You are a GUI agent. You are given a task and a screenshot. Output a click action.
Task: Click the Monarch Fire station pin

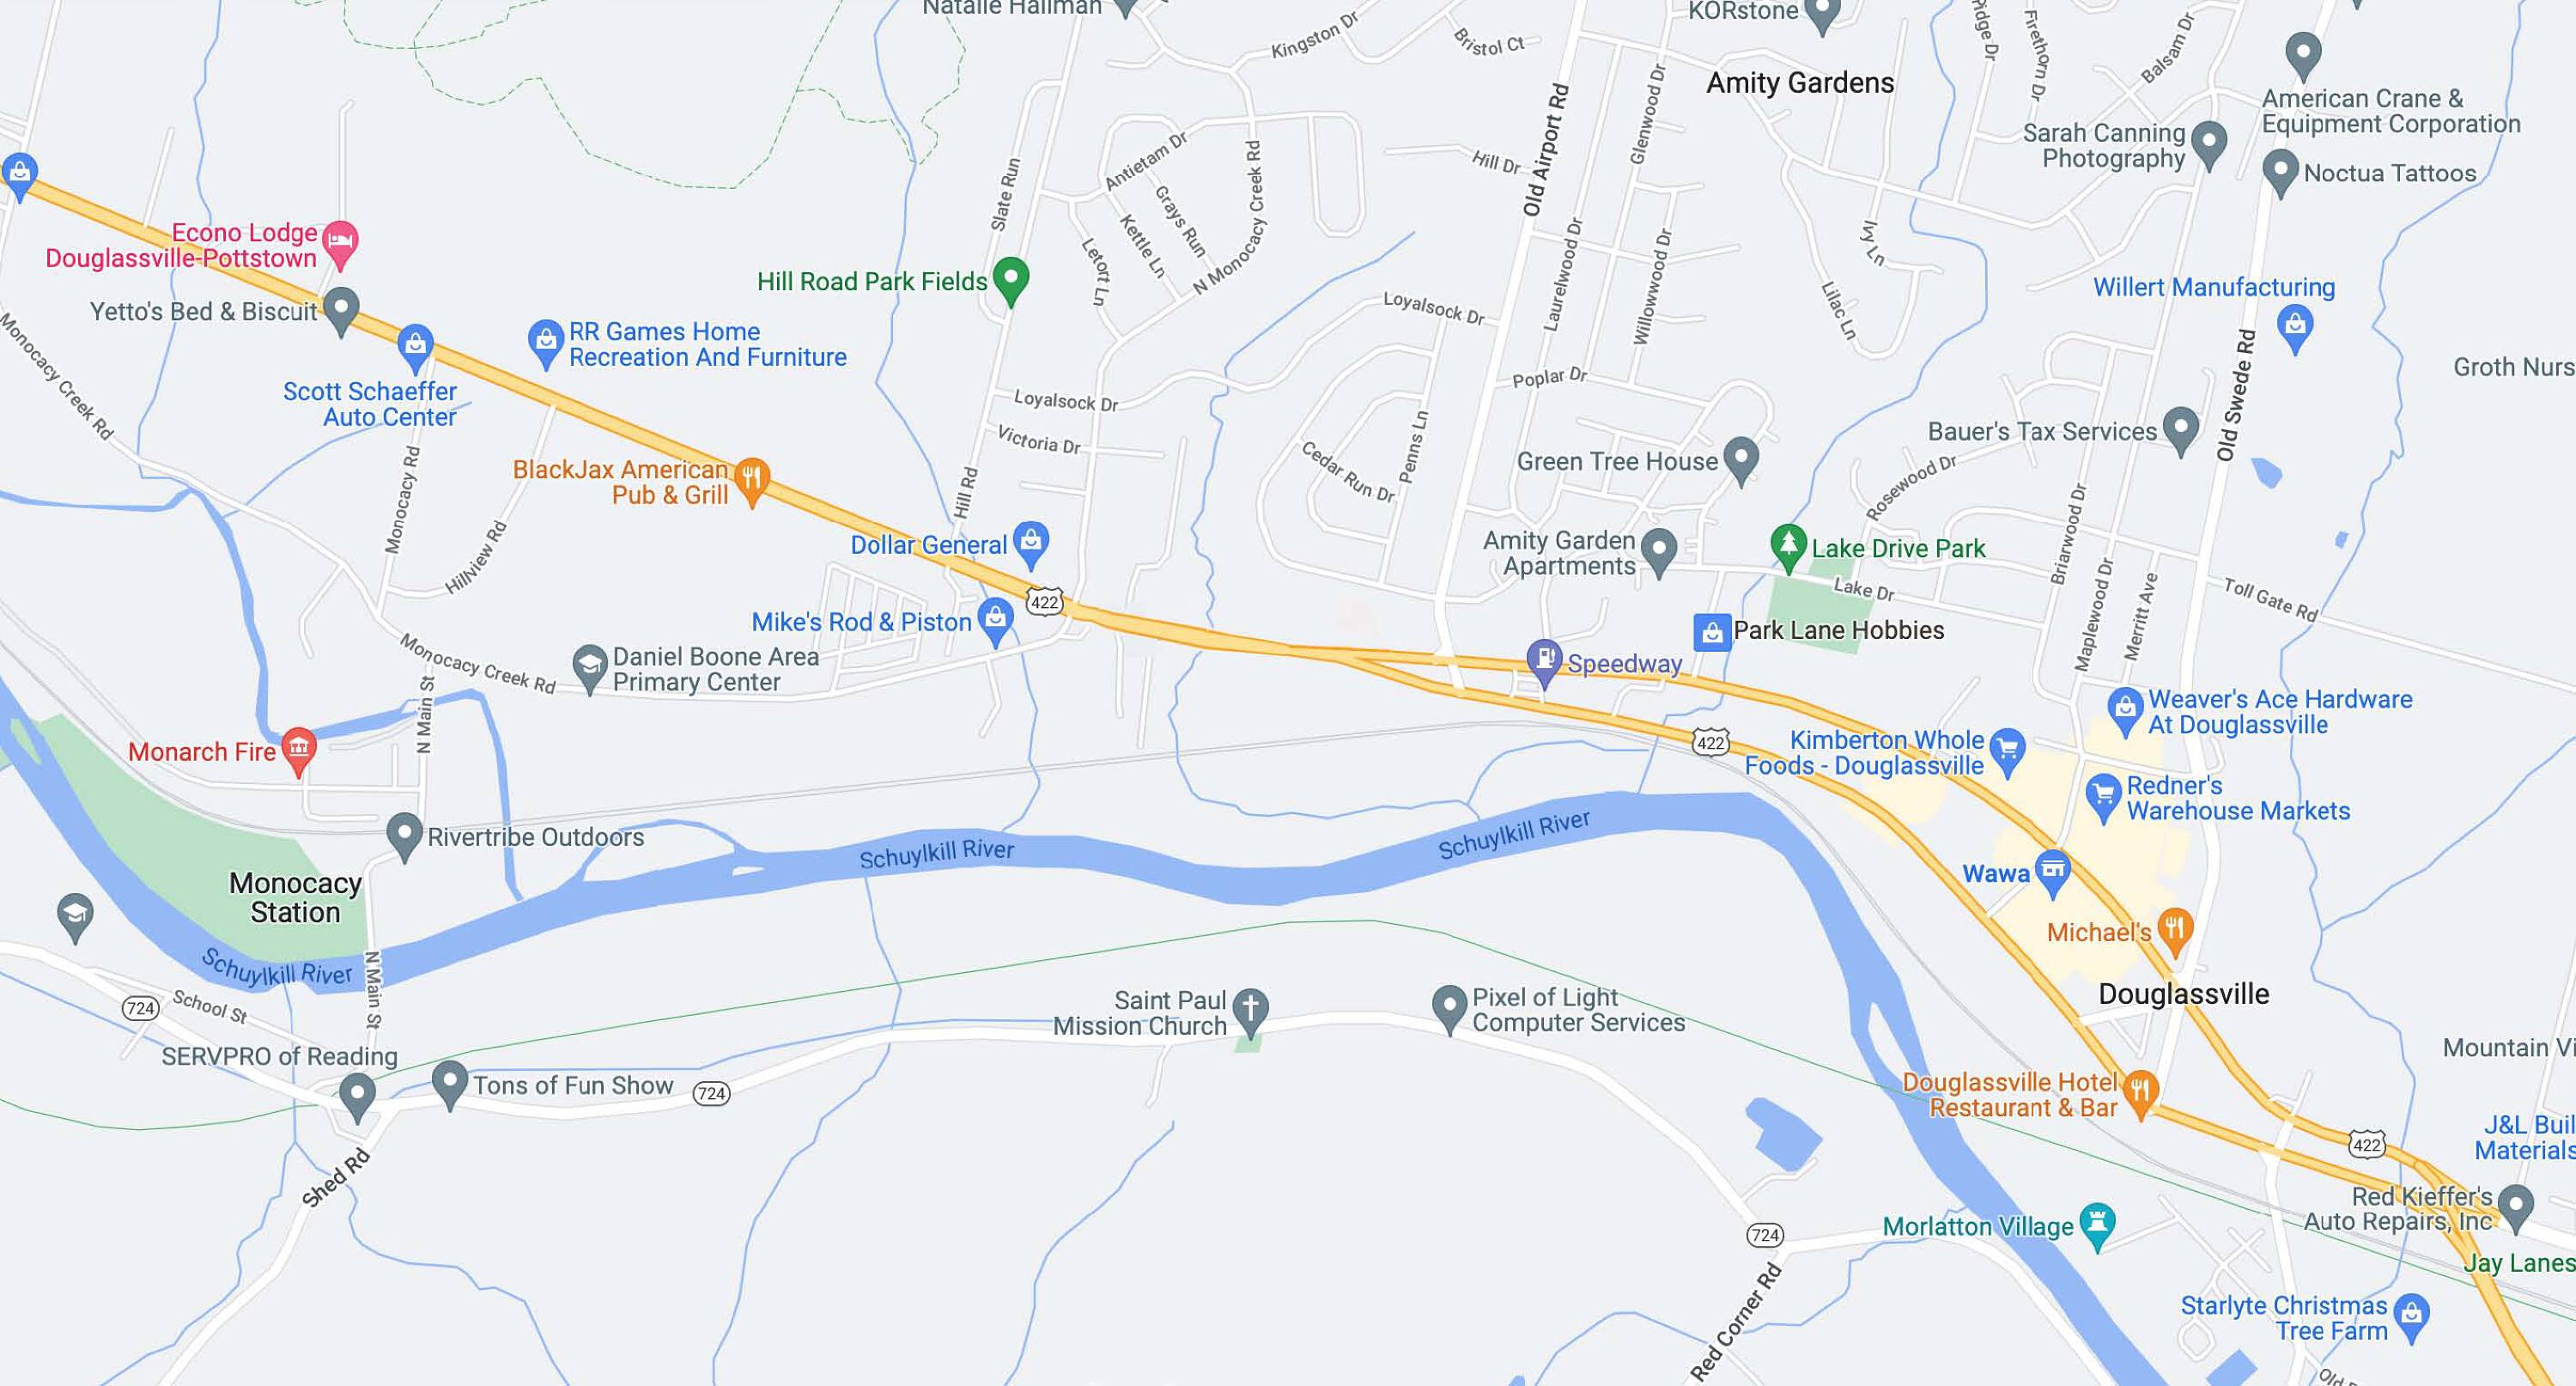point(298,749)
